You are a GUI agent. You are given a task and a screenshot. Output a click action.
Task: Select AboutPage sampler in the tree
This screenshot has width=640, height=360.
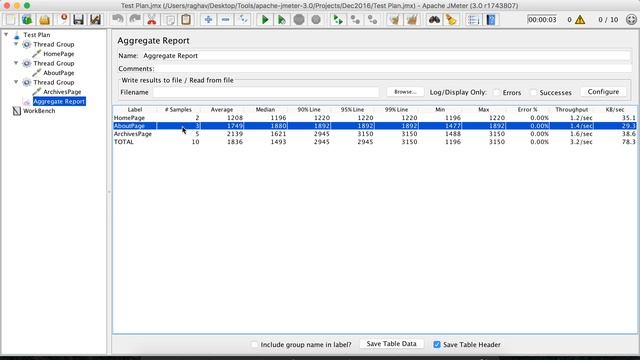coord(59,73)
